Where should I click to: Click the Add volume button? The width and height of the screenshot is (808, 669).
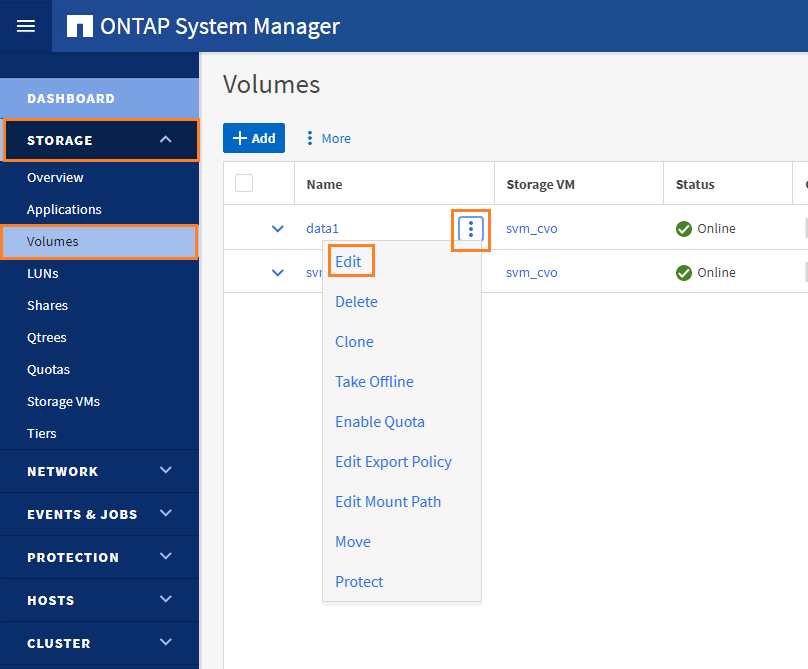254,138
